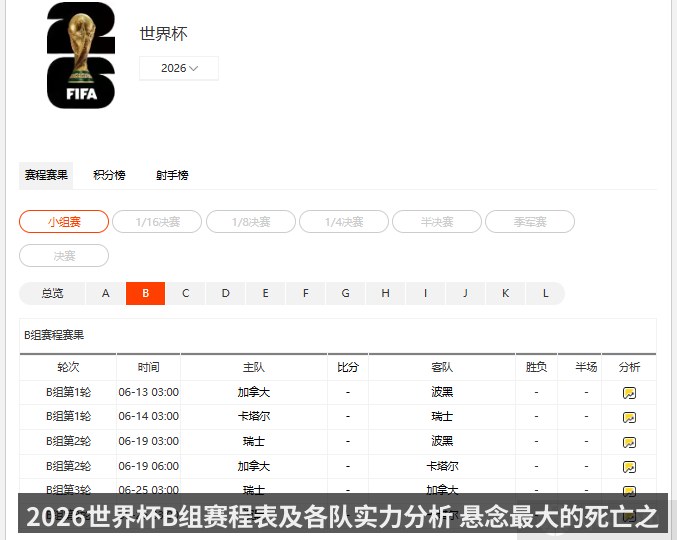Viewport: 677px width, 540px height.
Task: Click the 半场 column header
Action: [x=586, y=367]
